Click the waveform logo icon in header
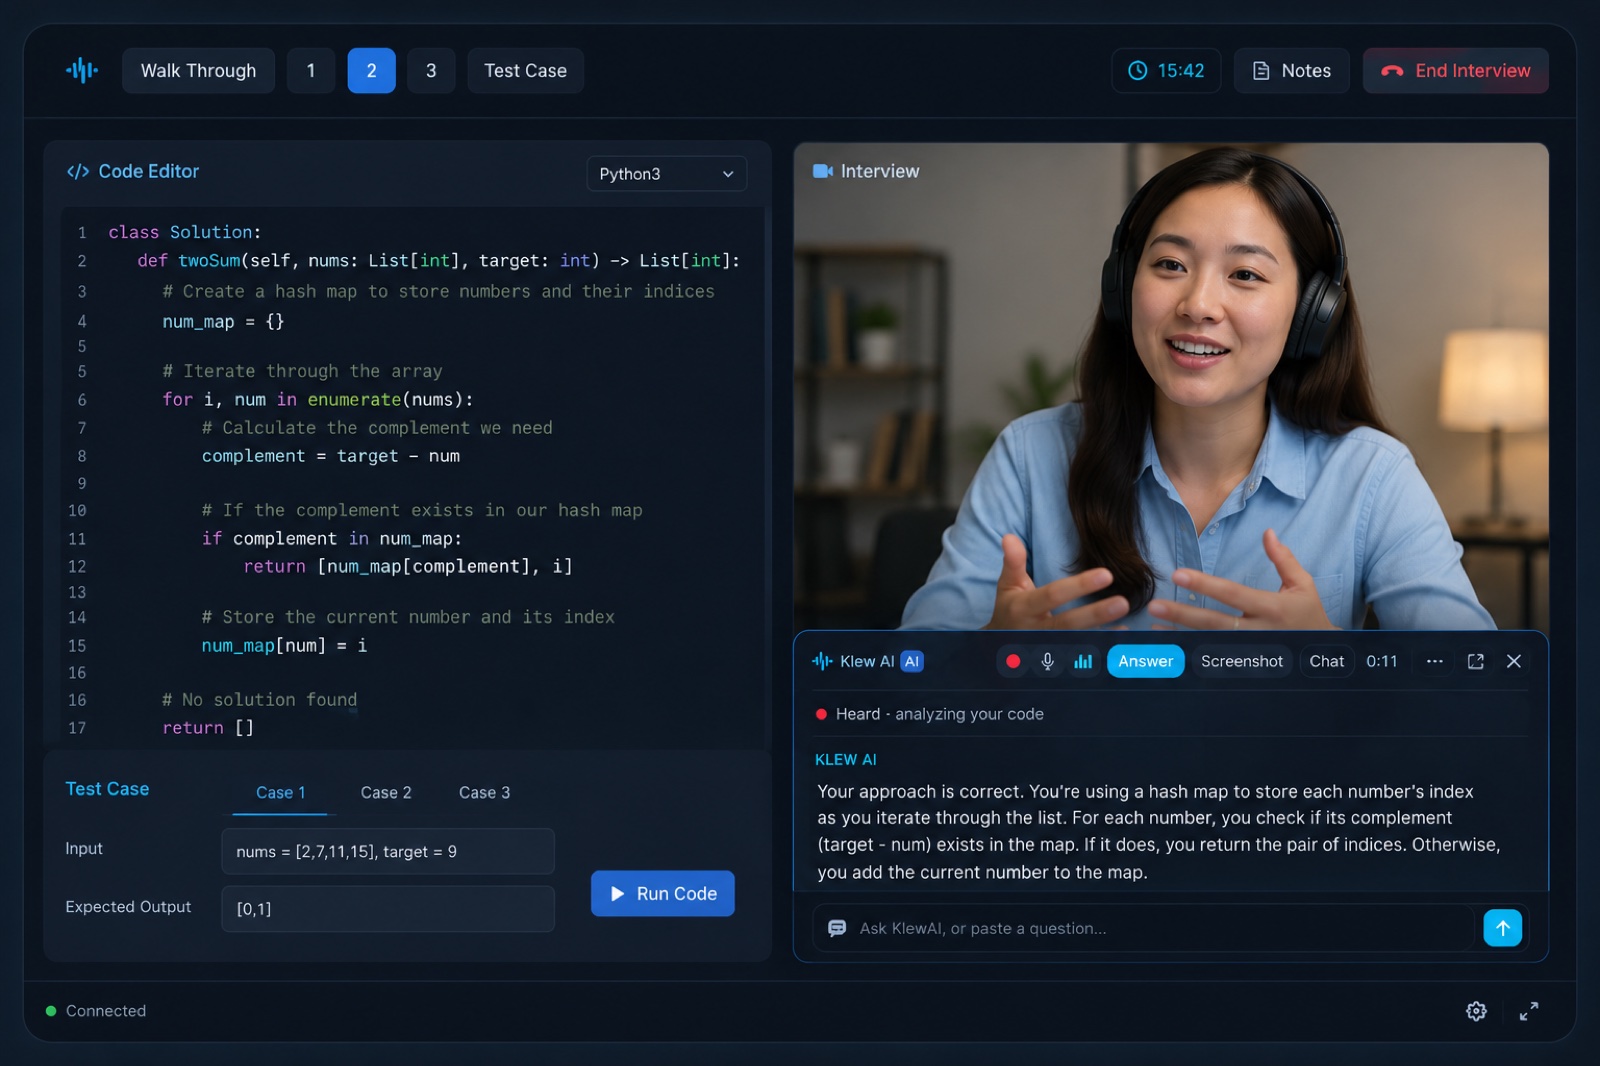The height and width of the screenshot is (1066, 1600). pos(82,70)
